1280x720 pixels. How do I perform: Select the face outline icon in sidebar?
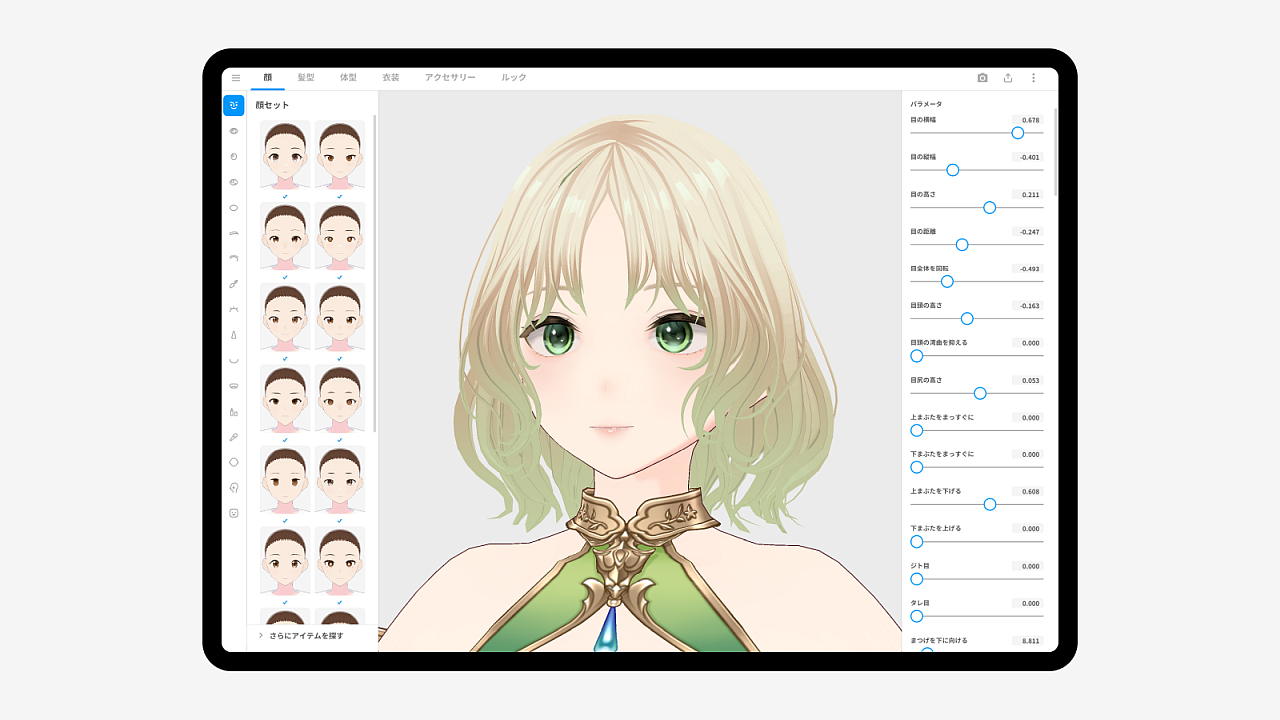point(233,462)
